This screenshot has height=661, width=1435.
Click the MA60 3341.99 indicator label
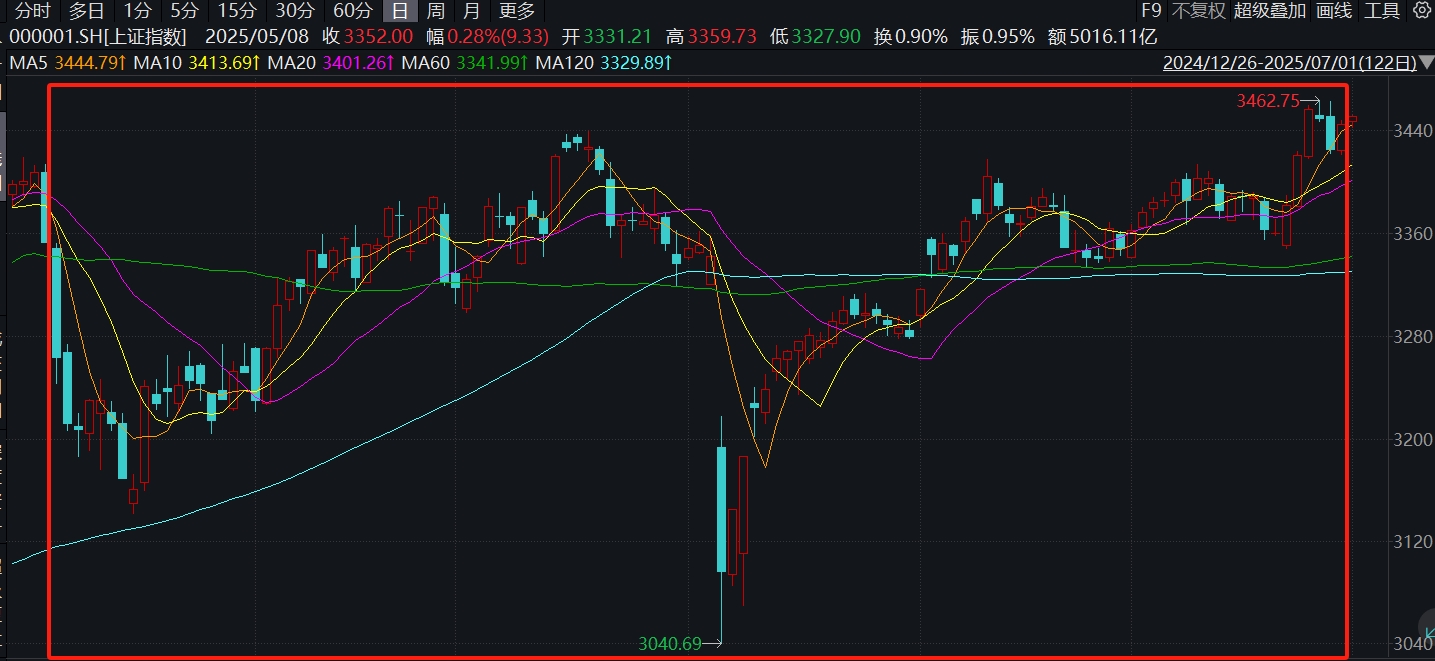click(x=465, y=64)
